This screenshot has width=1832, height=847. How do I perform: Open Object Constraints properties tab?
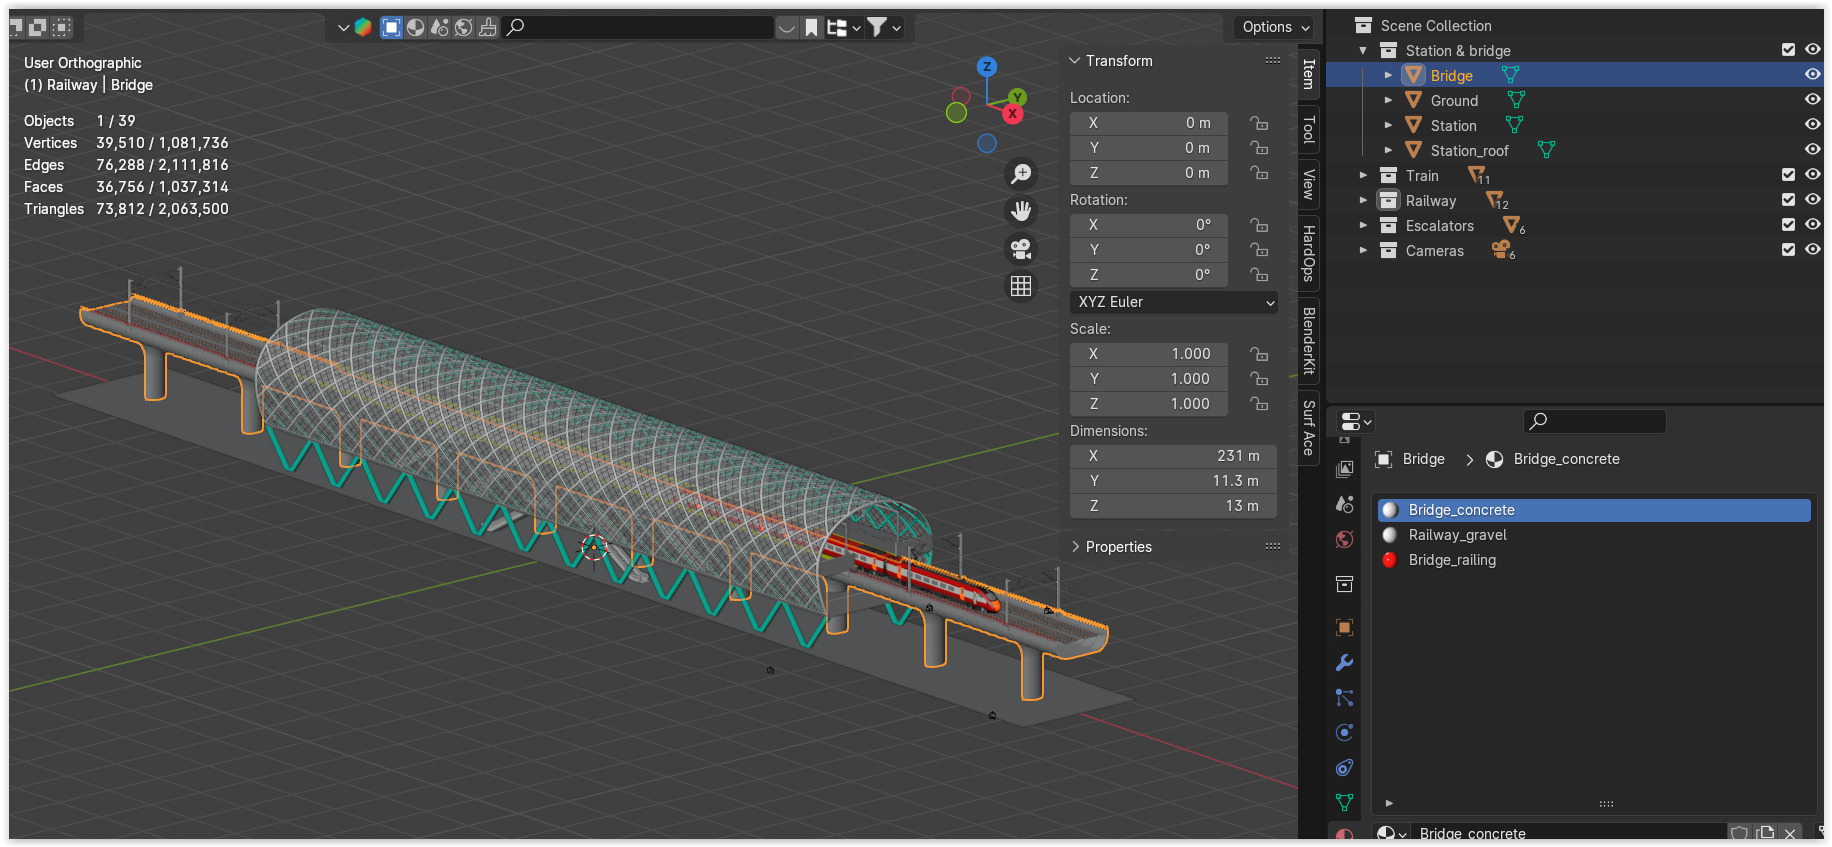(1345, 768)
